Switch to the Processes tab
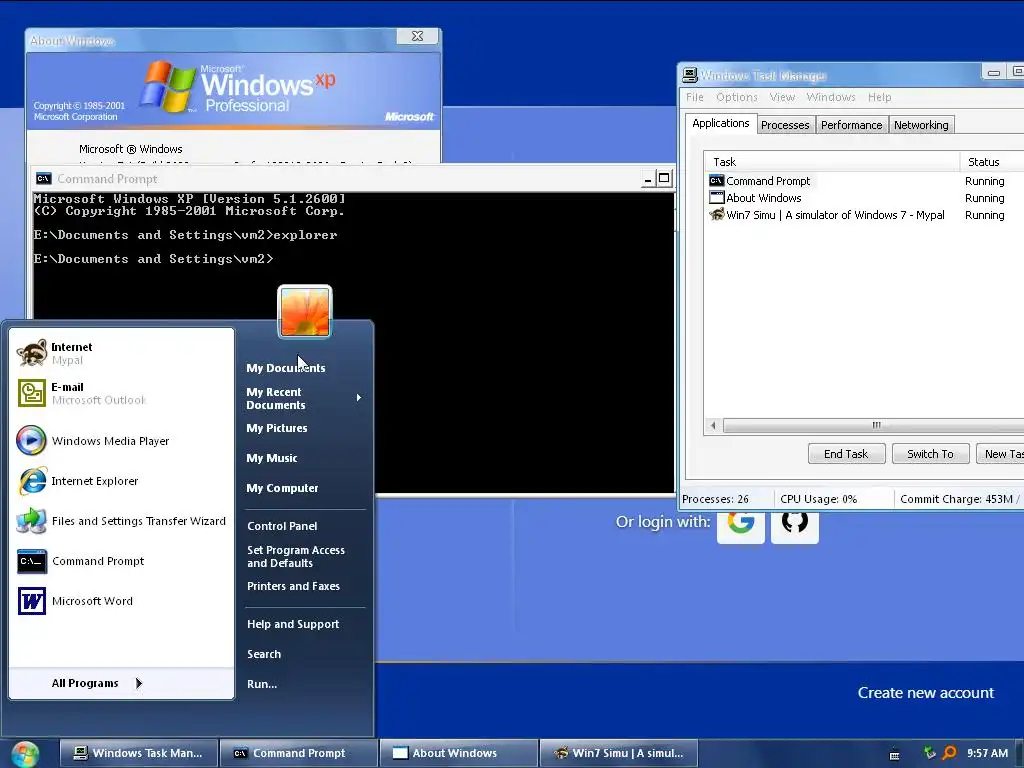The width and height of the screenshot is (1024, 768). coord(785,125)
